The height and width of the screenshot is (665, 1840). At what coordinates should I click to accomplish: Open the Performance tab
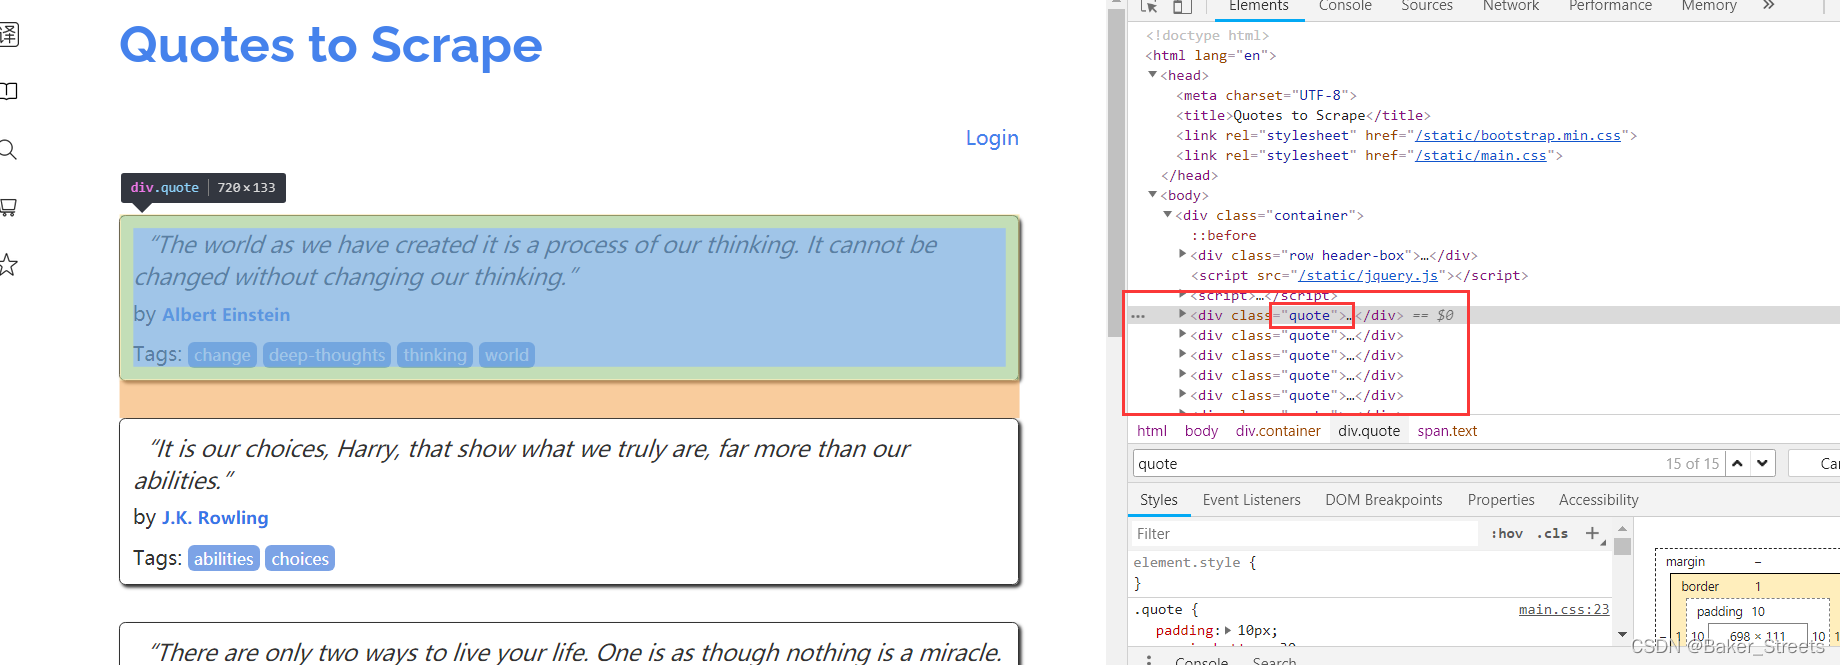(x=1610, y=6)
